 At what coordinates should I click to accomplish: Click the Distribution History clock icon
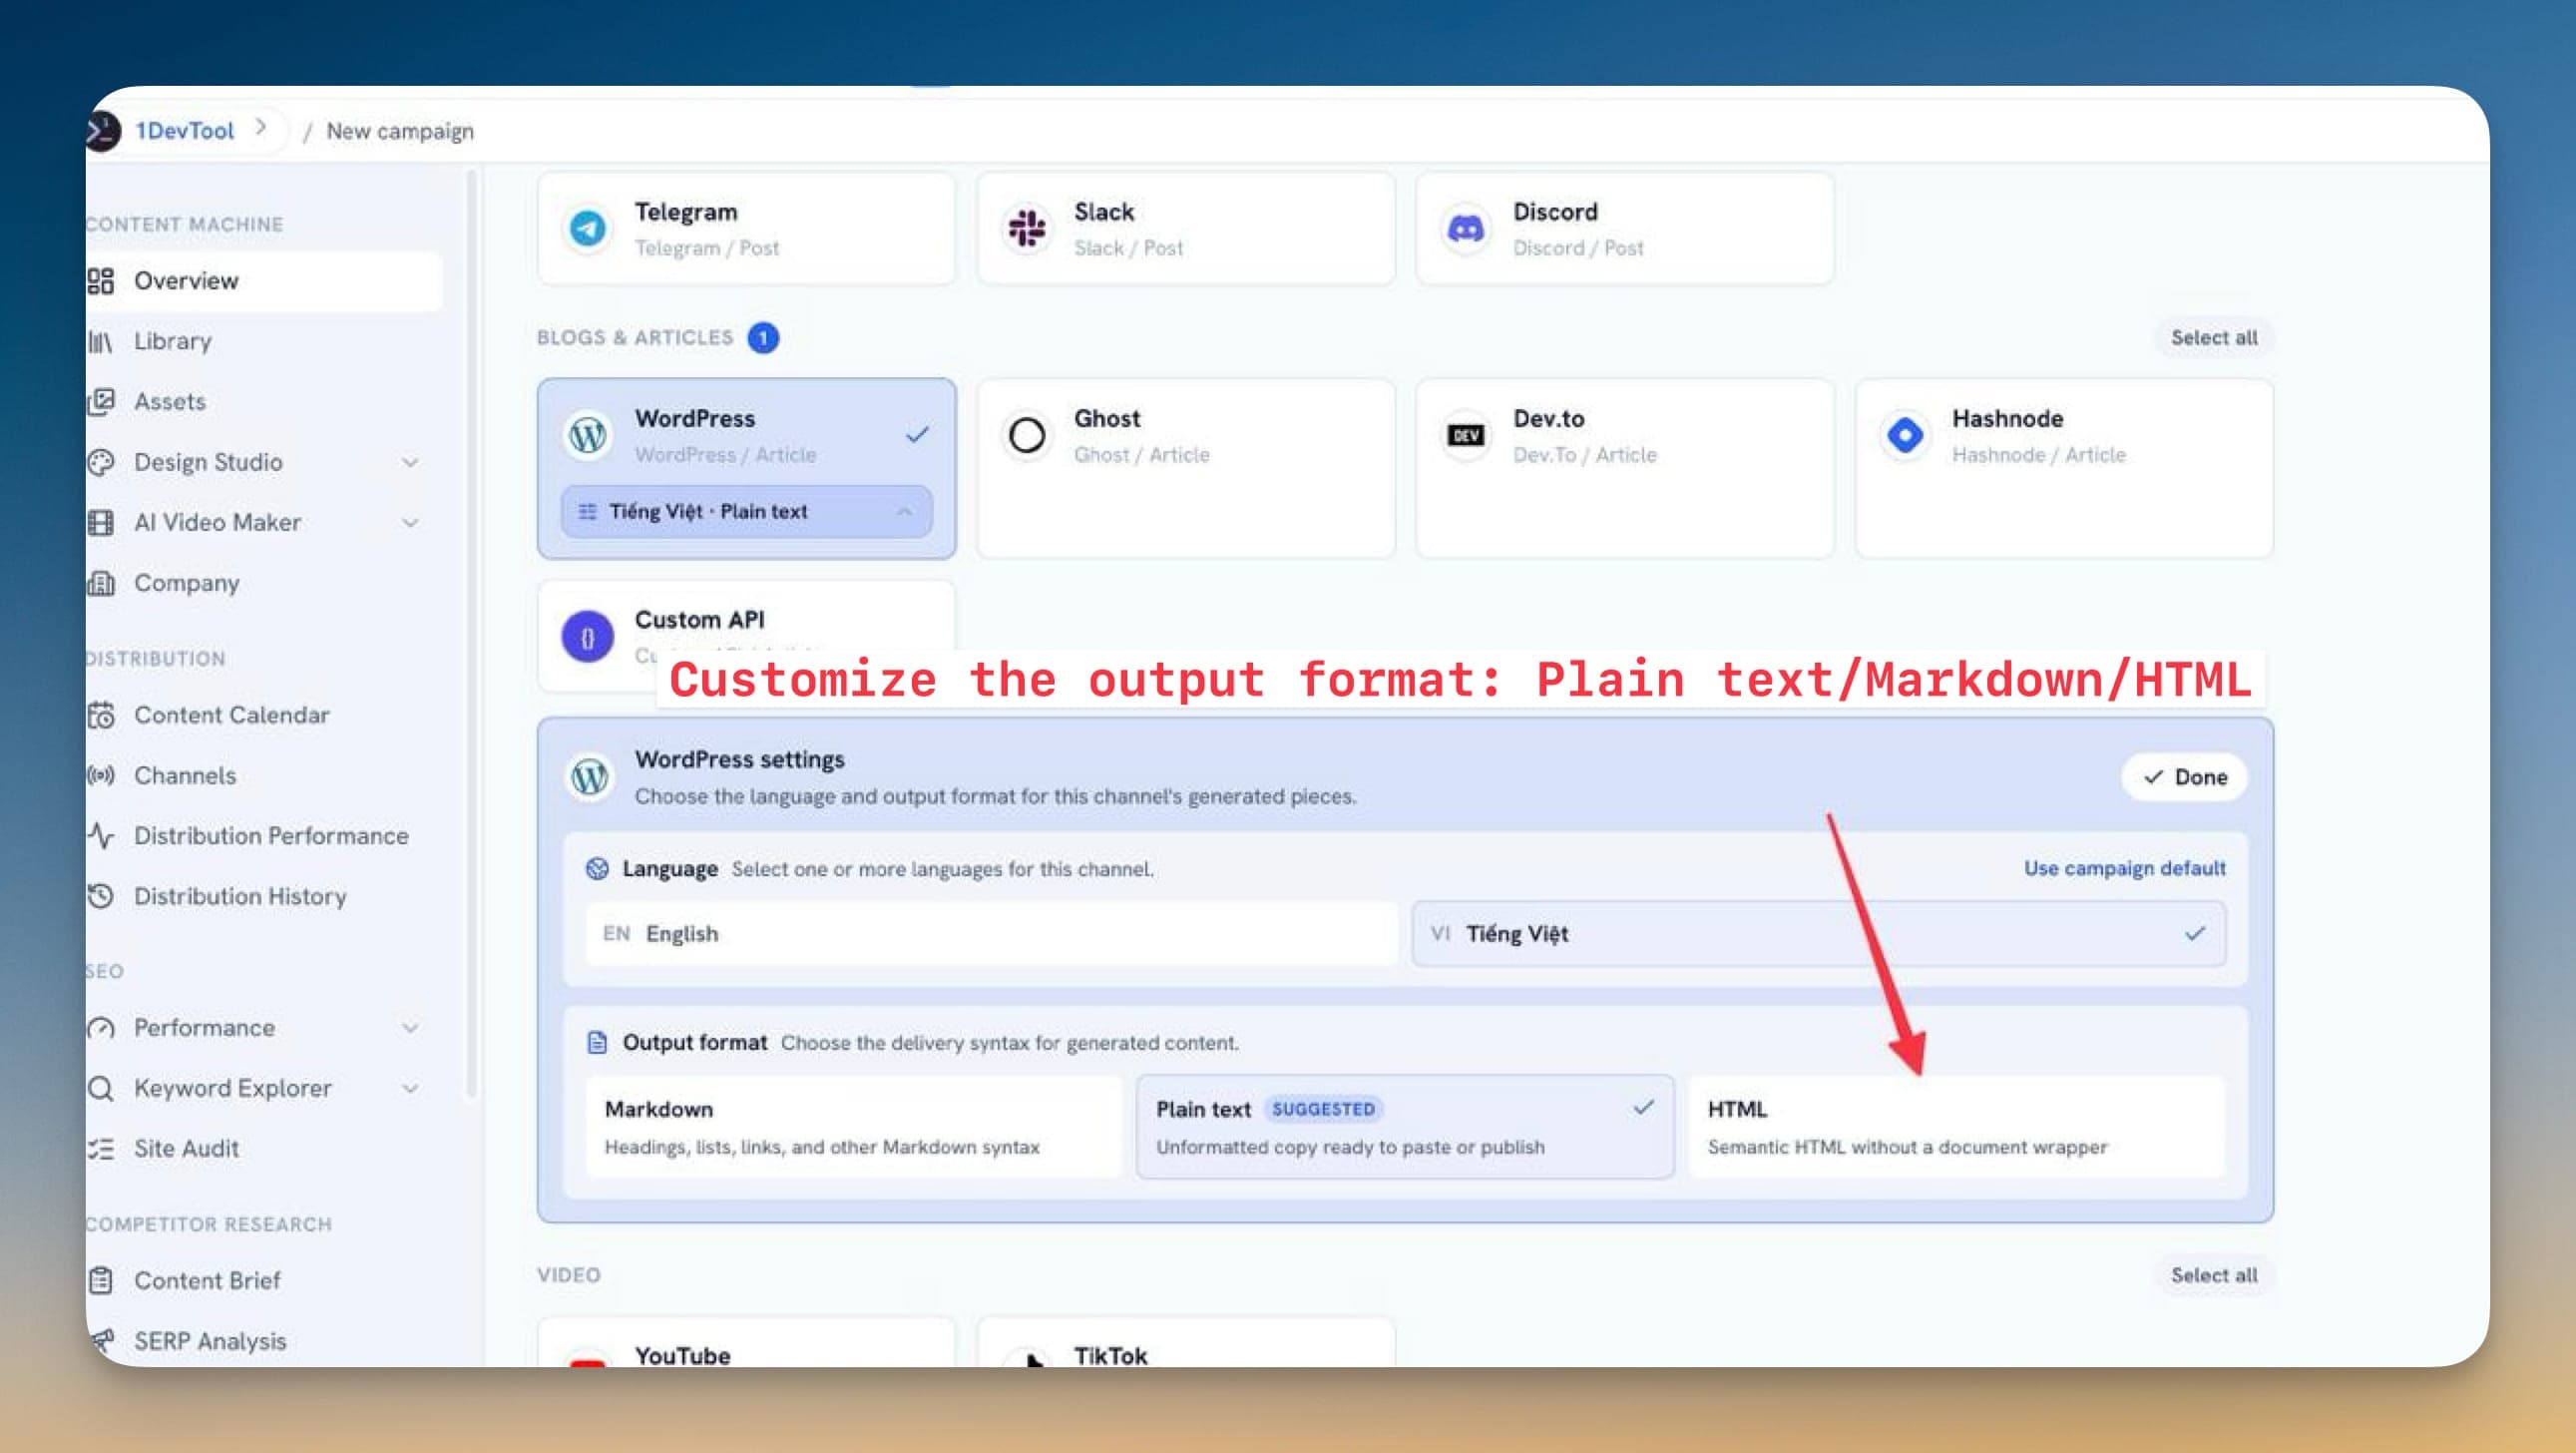coord(100,896)
